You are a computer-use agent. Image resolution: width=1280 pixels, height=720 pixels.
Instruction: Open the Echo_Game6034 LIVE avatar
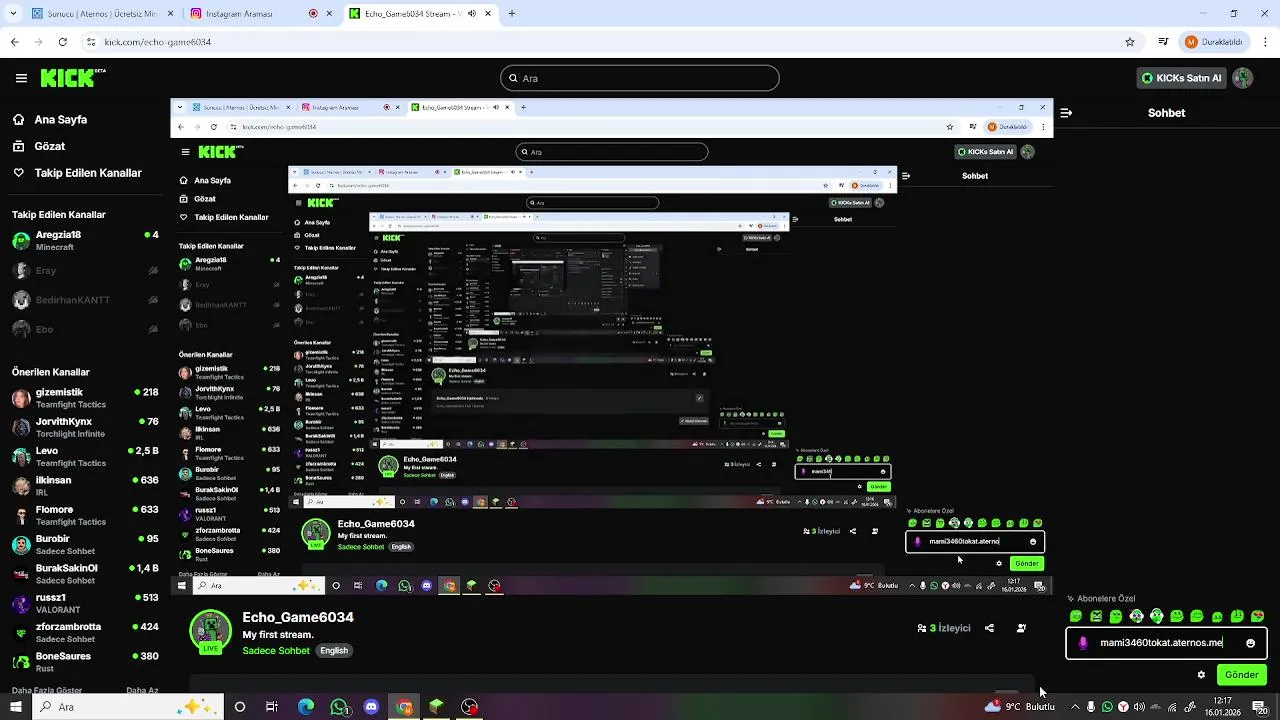point(210,632)
